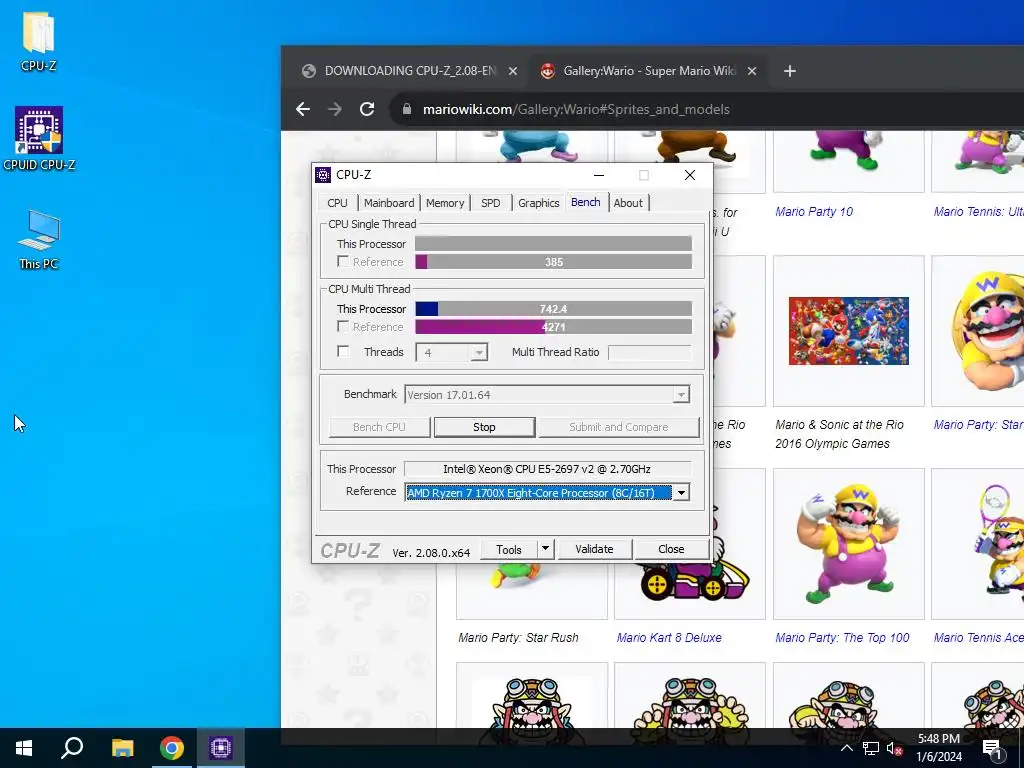This screenshot has width=1024, height=768.
Task: Open Reference processor dropdown arrow
Action: [681, 492]
